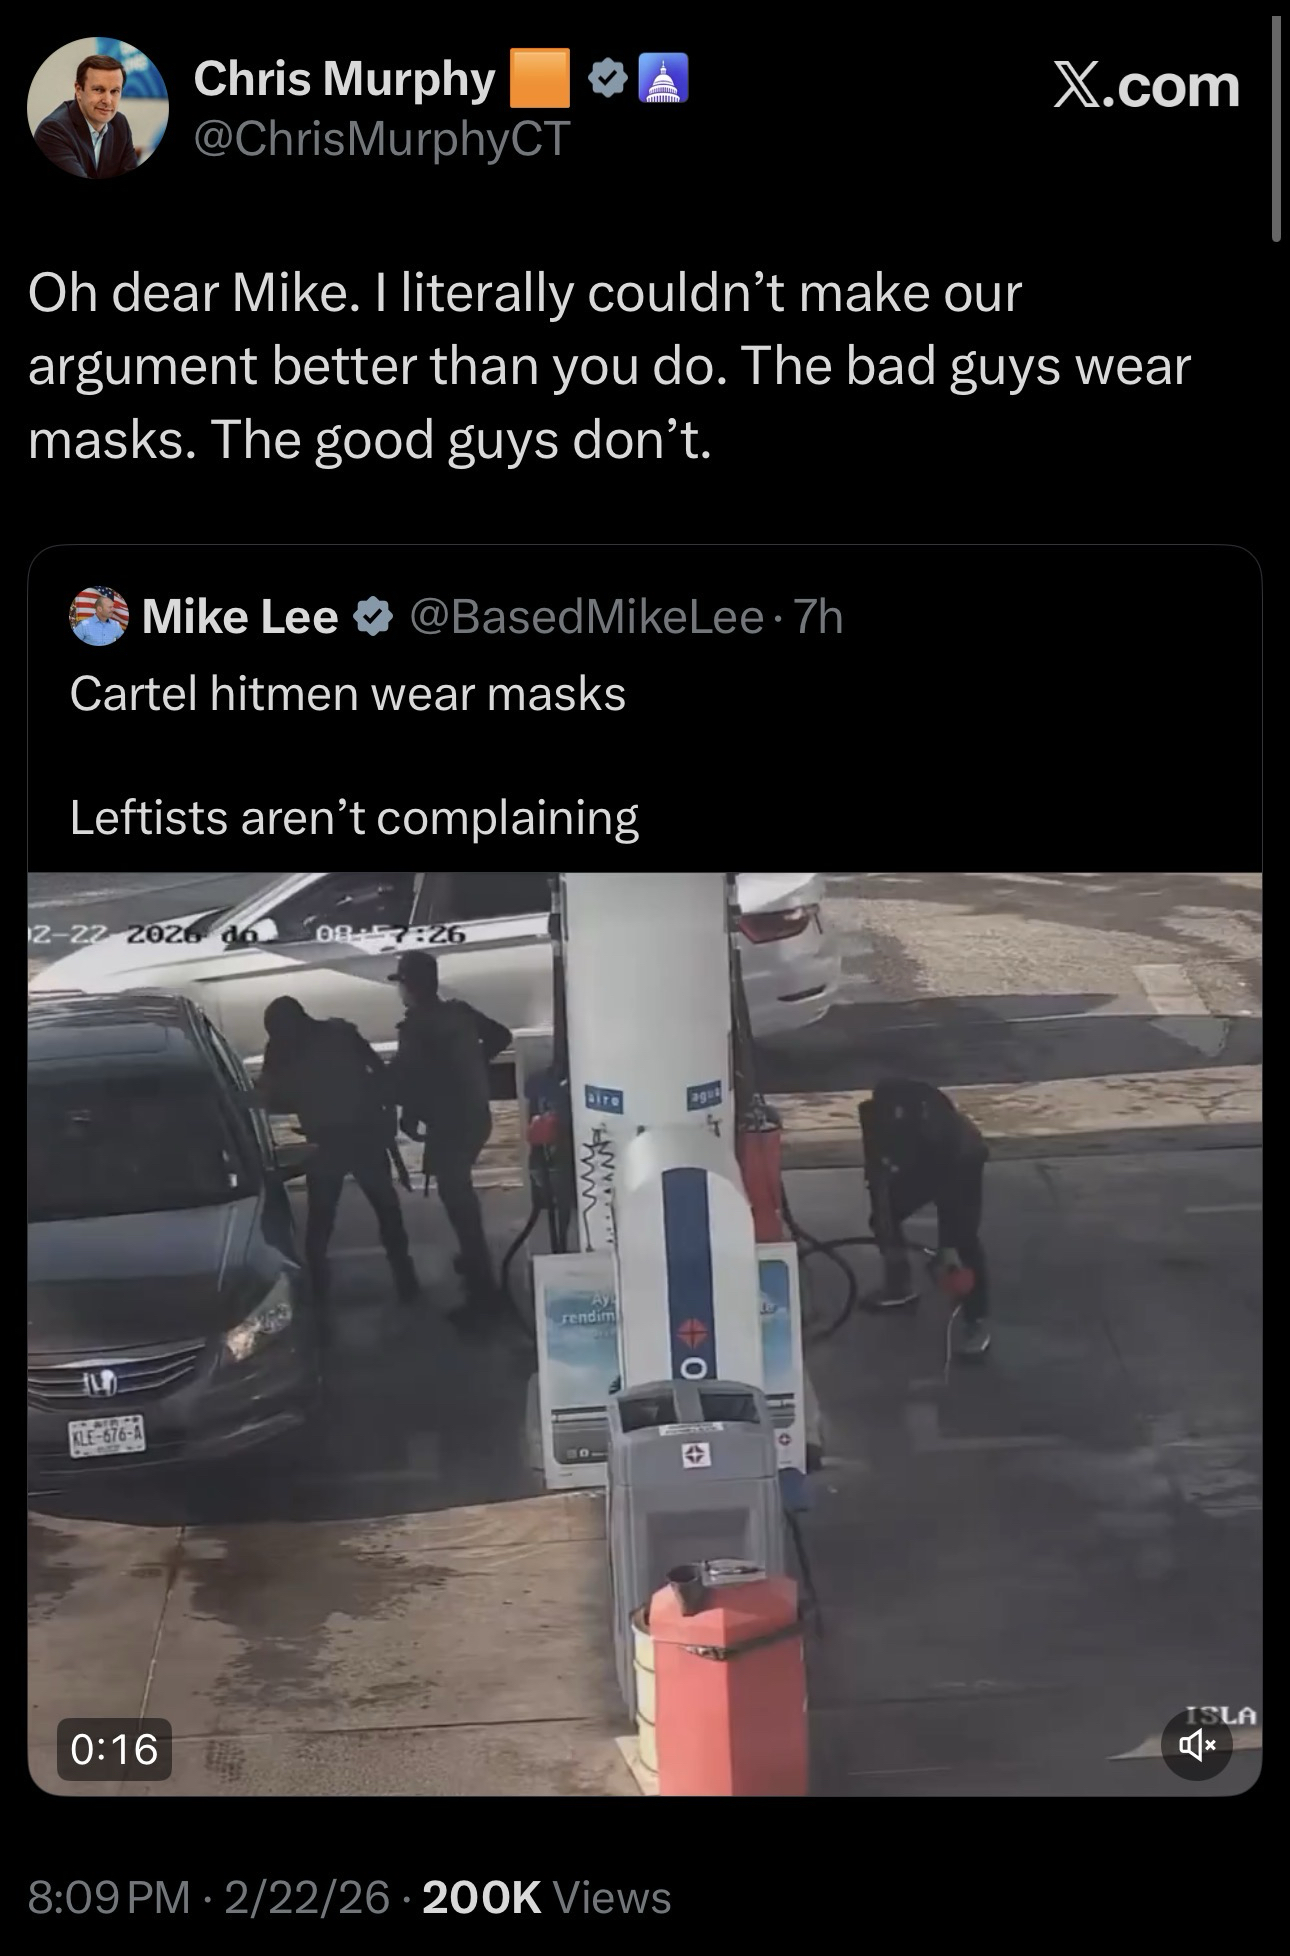Open the quoted post text 'Cartel hitmen wear masks'
This screenshot has height=1956, width=1290.
[348, 693]
